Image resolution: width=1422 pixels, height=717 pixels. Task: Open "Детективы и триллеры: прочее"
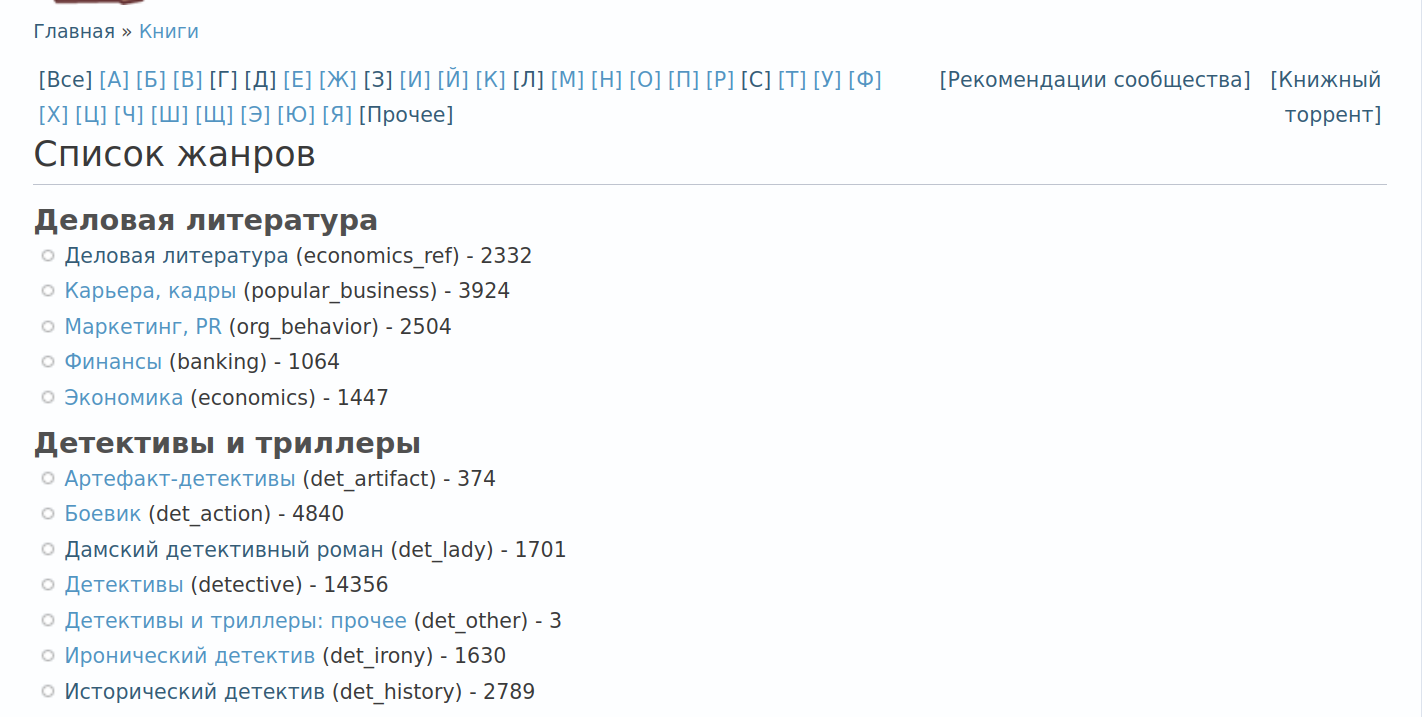tap(235, 620)
